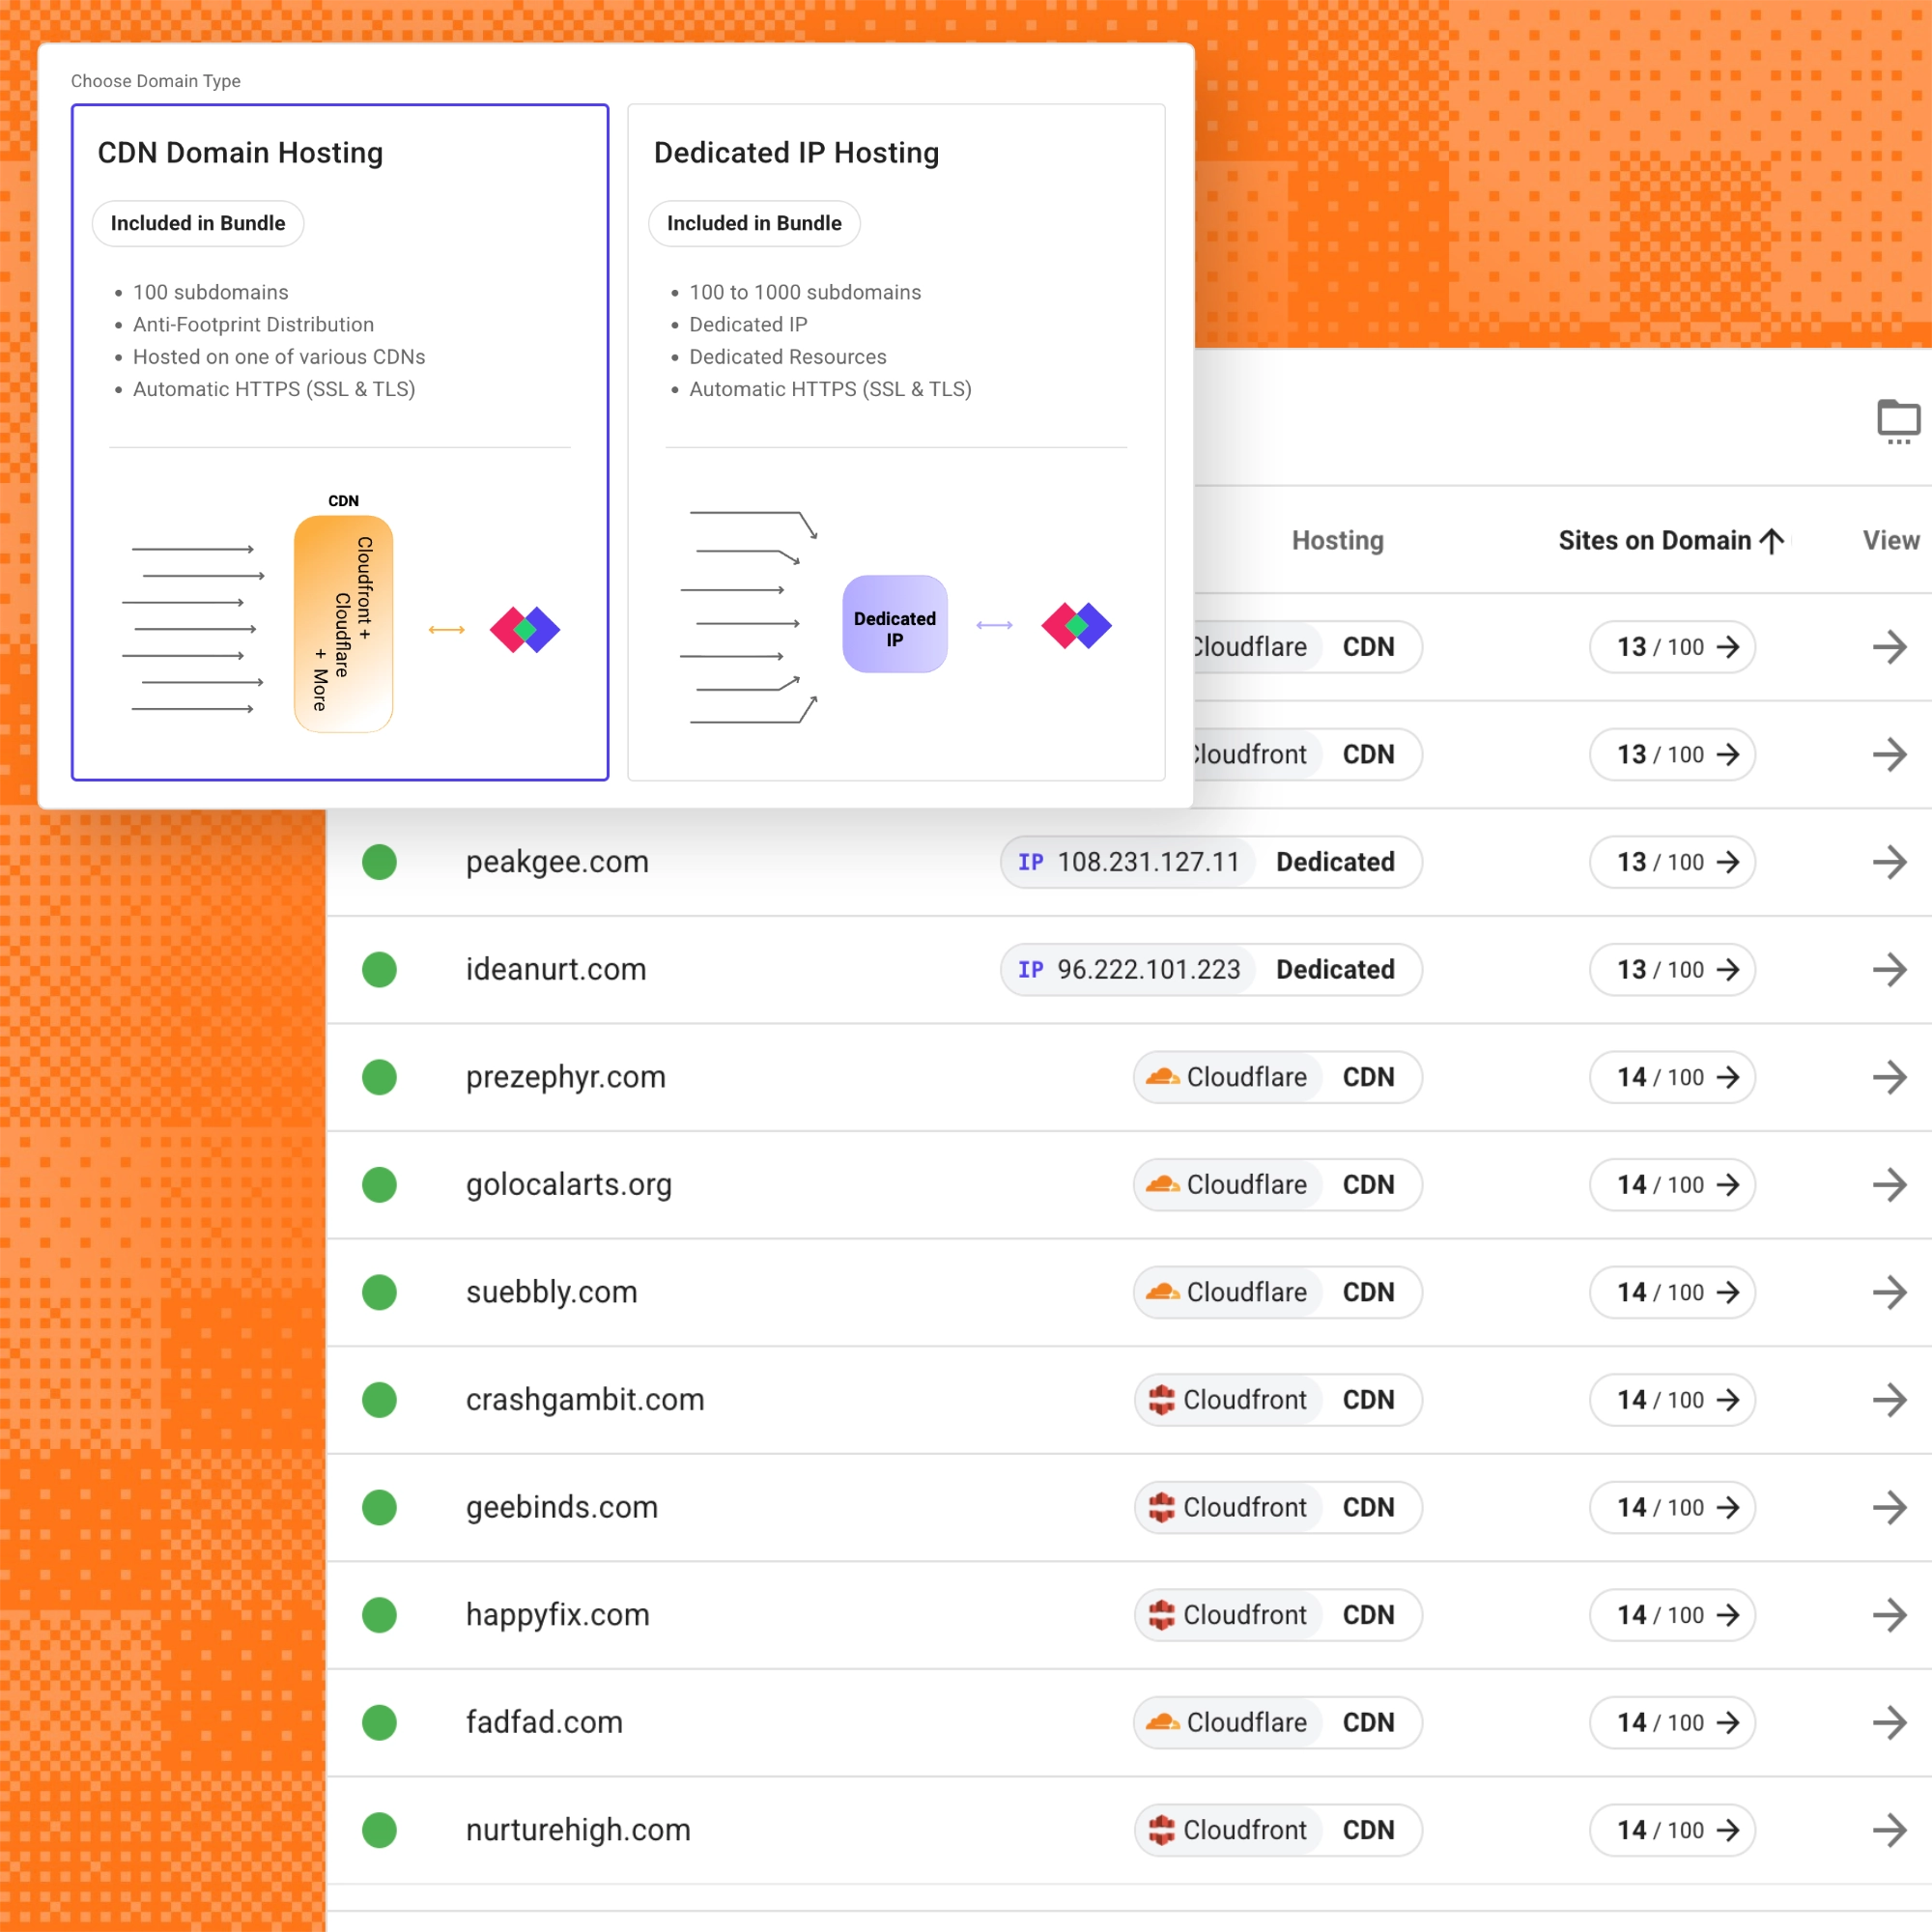The height and width of the screenshot is (1932, 1932).
Task: Click the Hosting column header
Action: coord(1337,541)
